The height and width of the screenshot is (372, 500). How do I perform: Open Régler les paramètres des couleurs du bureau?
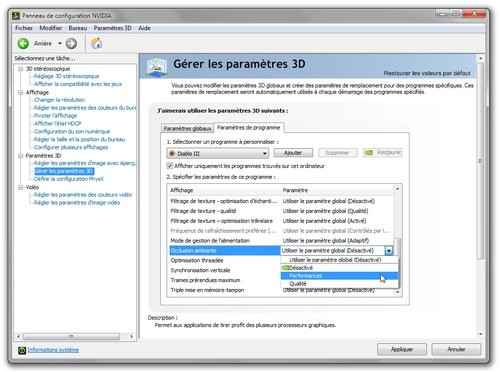pyautogui.click(x=85, y=108)
